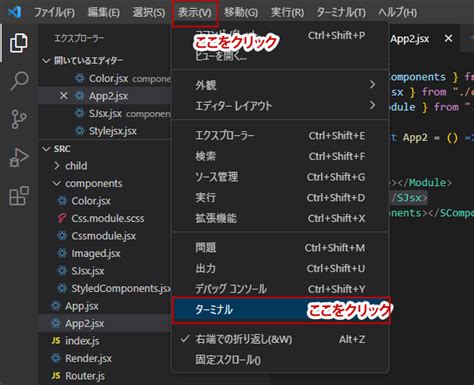The height and width of the screenshot is (385, 474).
Task: Open SJsx.jsx in open editors list
Action: coord(105,114)
